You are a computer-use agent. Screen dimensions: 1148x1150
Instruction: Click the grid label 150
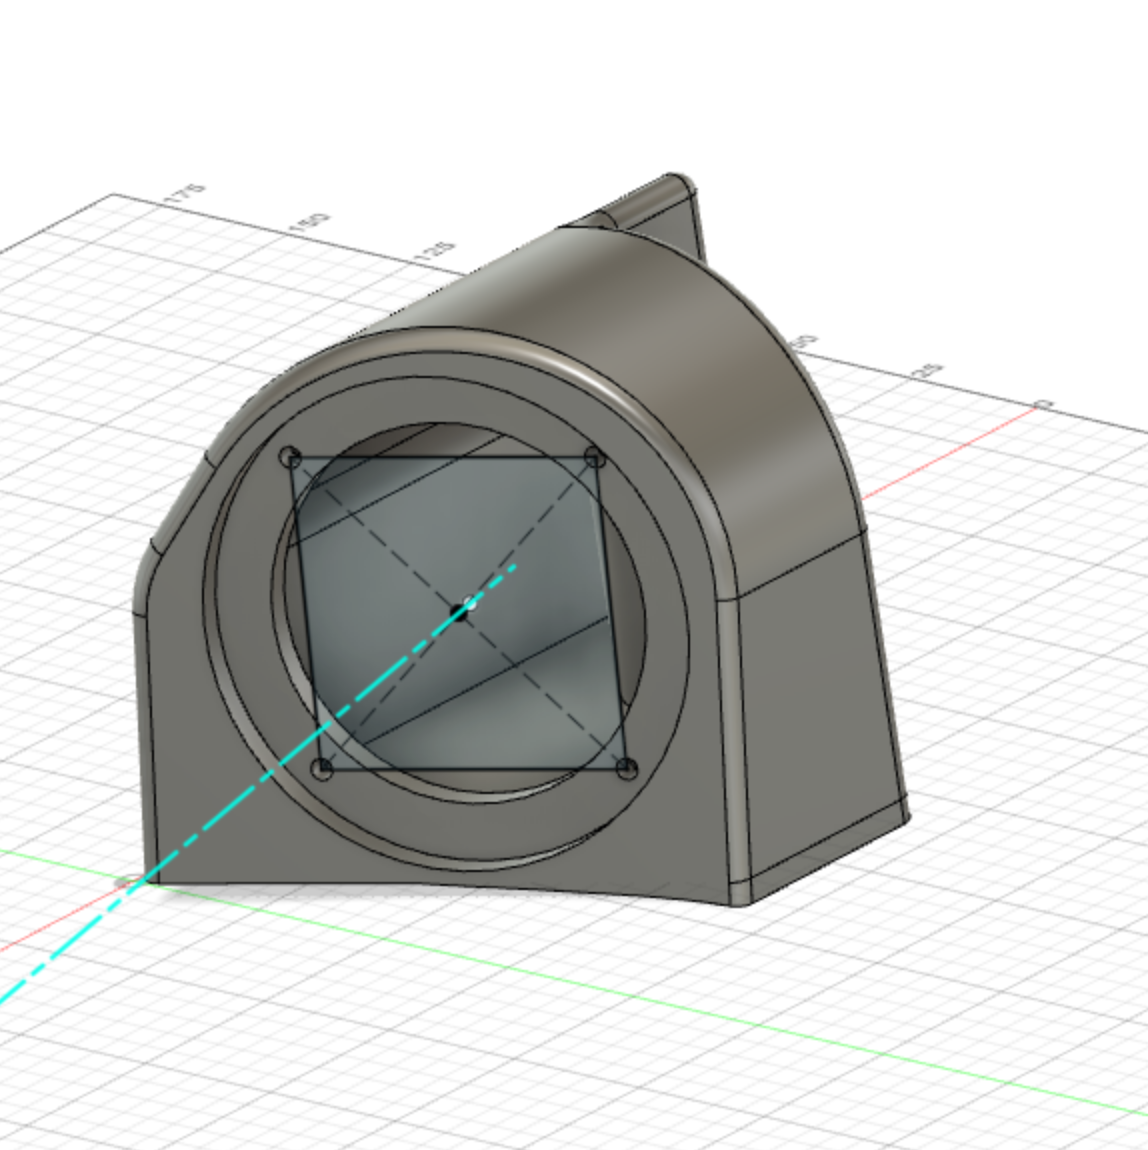pyautogui.click(x=314, y=222)
